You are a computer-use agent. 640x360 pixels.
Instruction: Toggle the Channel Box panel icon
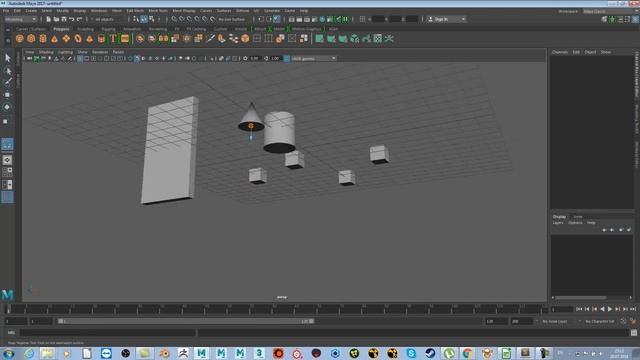[635, 19]
